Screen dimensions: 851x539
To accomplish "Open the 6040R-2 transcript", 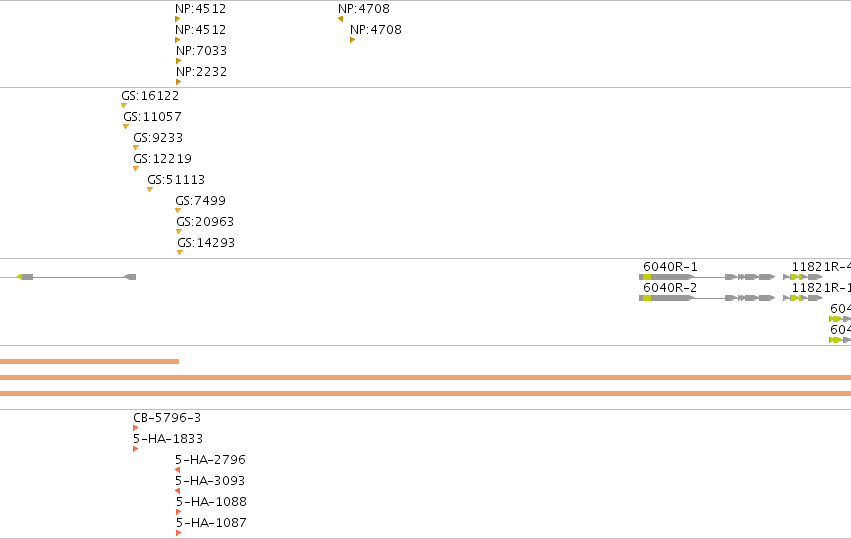I will coord(707,298).
